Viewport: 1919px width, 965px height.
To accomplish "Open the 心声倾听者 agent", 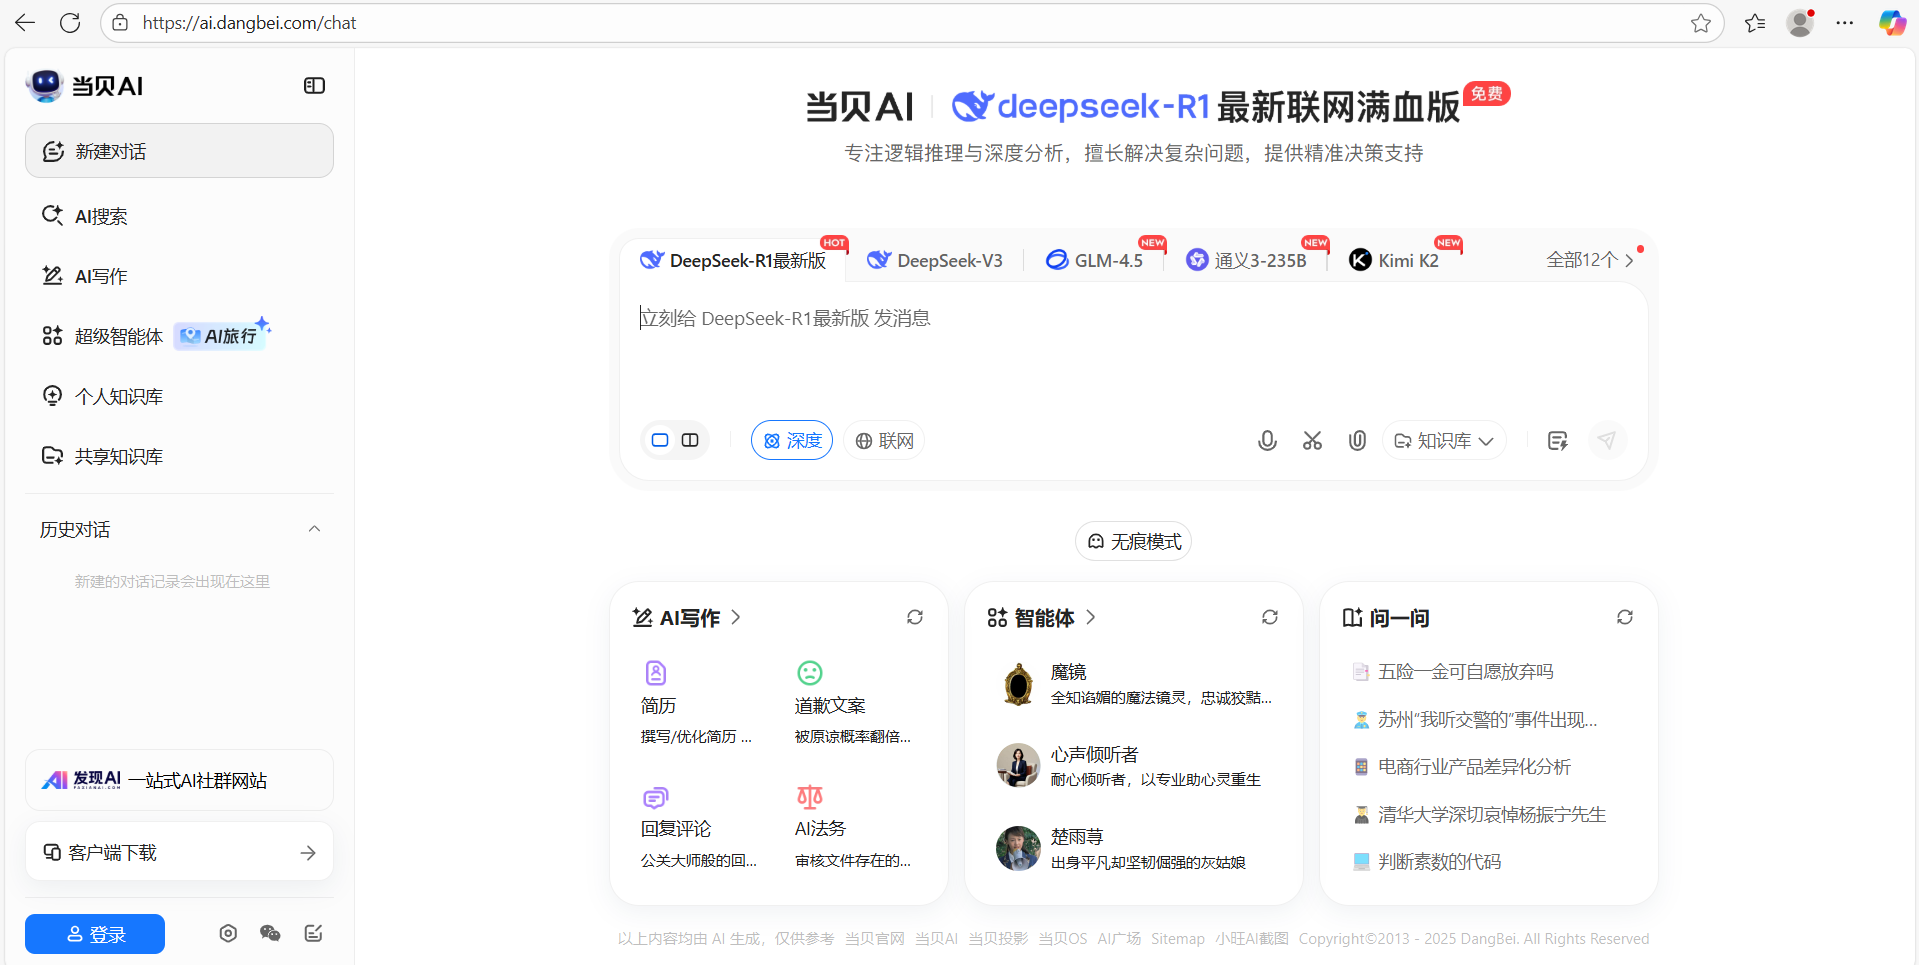I will pyautogui.click(x=1134, y=767).
